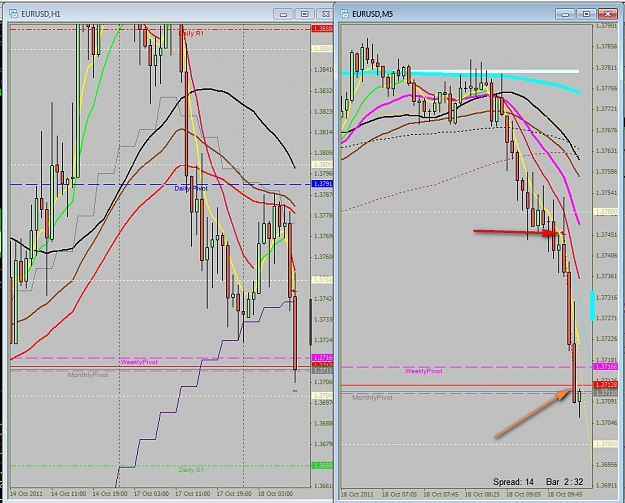
Task: Click the Daily S1 label on H1 chart
Action: (191, 470)
